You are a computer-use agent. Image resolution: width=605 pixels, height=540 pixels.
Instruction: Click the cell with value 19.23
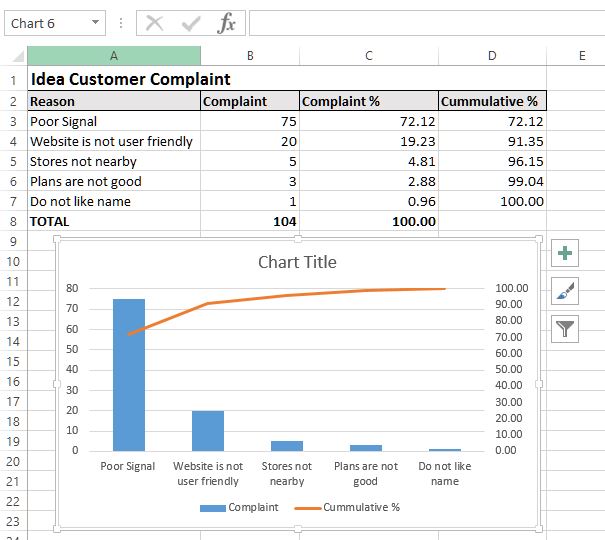pos(369,142)
